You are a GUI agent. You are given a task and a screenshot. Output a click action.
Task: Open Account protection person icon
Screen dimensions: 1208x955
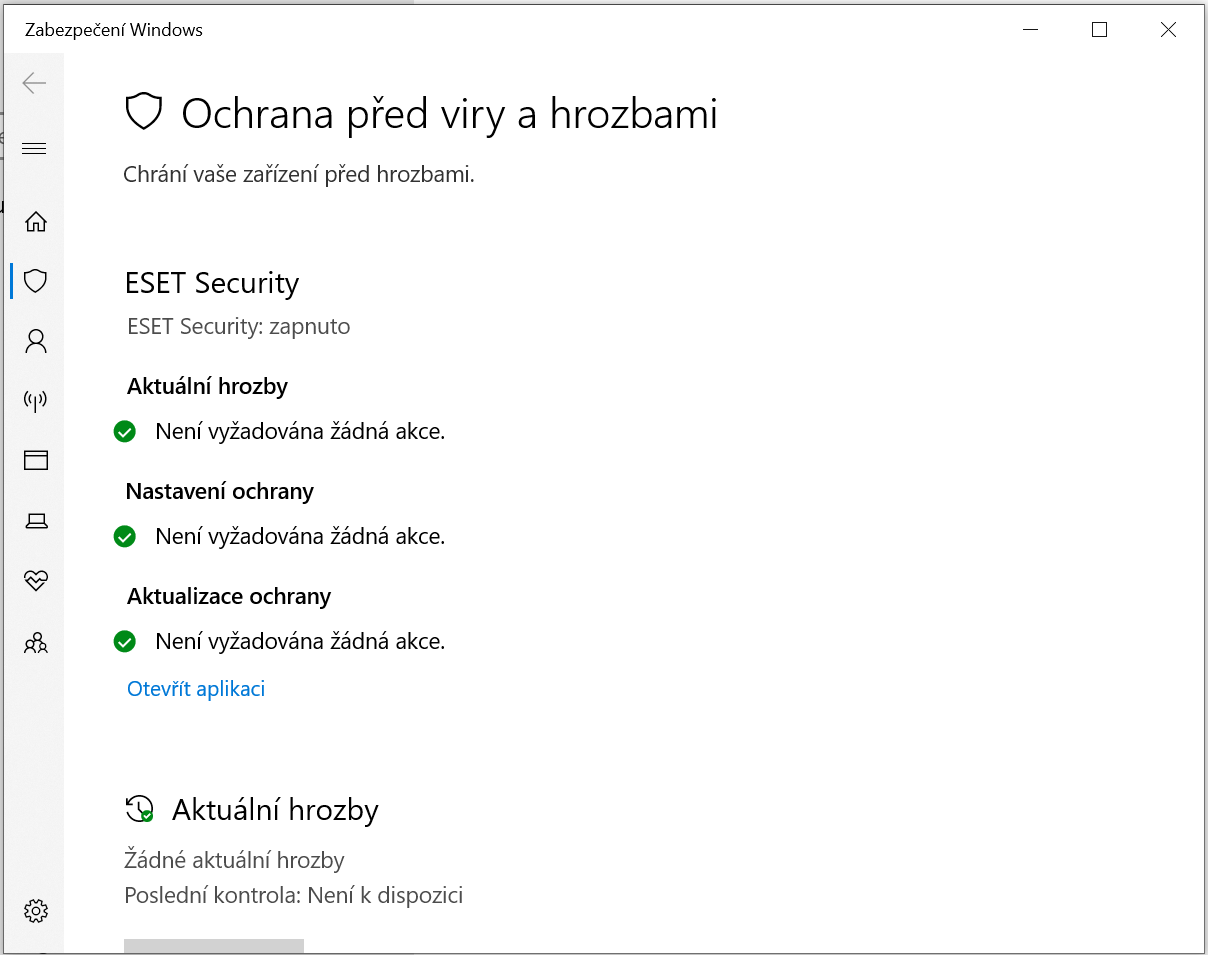[36, 342]
